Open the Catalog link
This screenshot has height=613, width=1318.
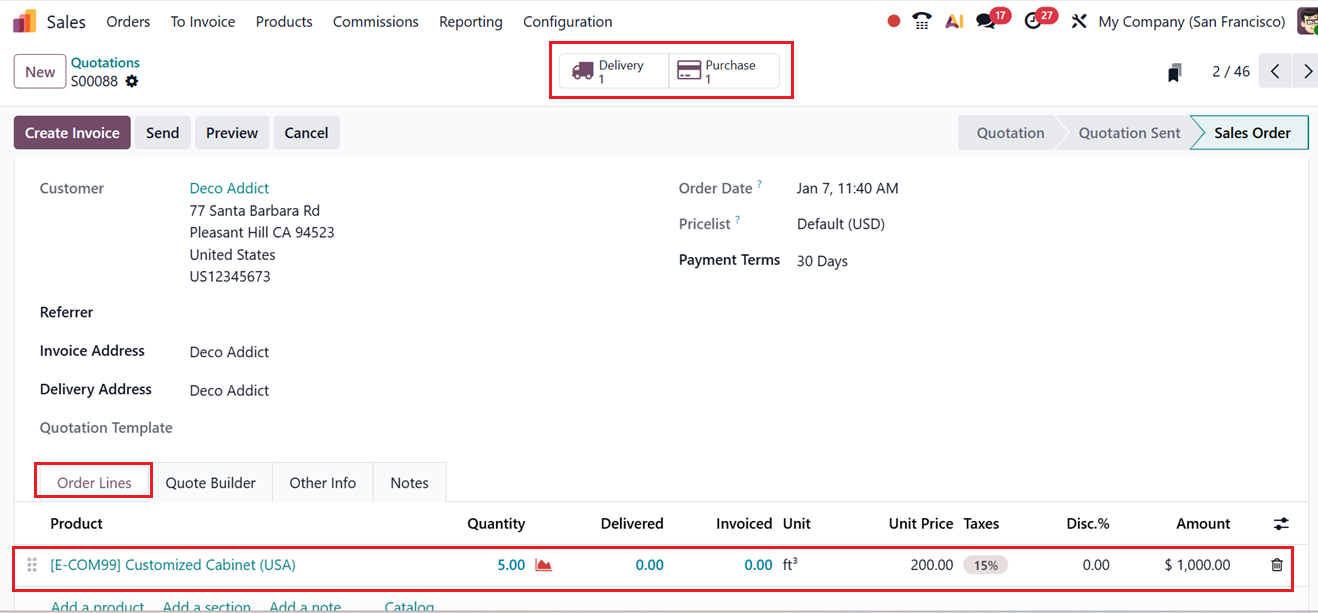(x=409, y=606)
